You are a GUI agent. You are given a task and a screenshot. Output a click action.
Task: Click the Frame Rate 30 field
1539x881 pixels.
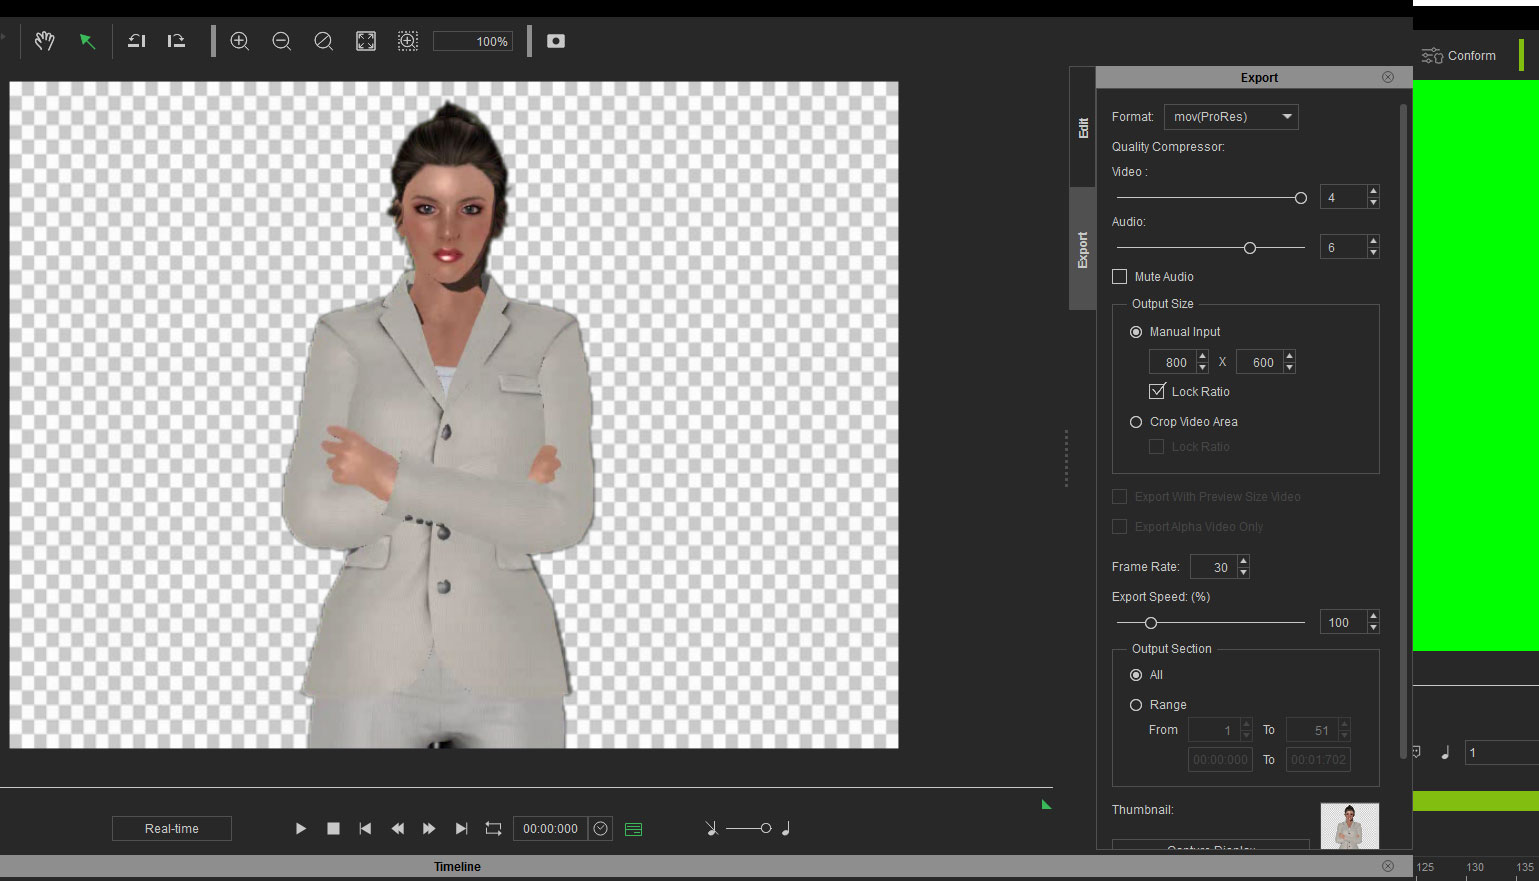pos(1214,567)
